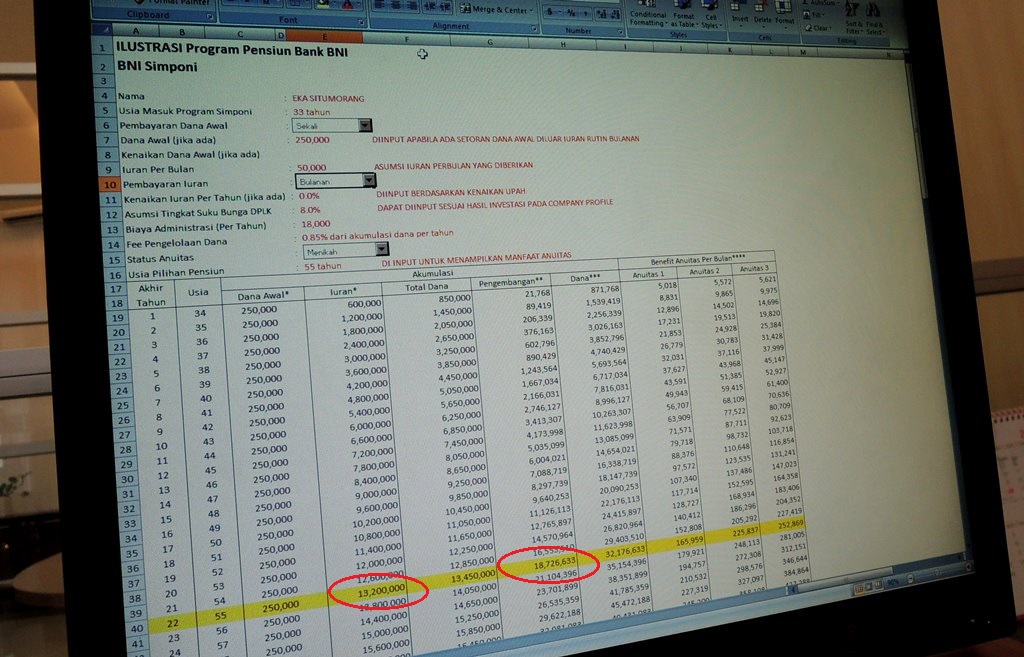The image size is (1024, 657).
Task: Click the Dana Awal cell showing 250,000
Action: [x=312, y=140]
